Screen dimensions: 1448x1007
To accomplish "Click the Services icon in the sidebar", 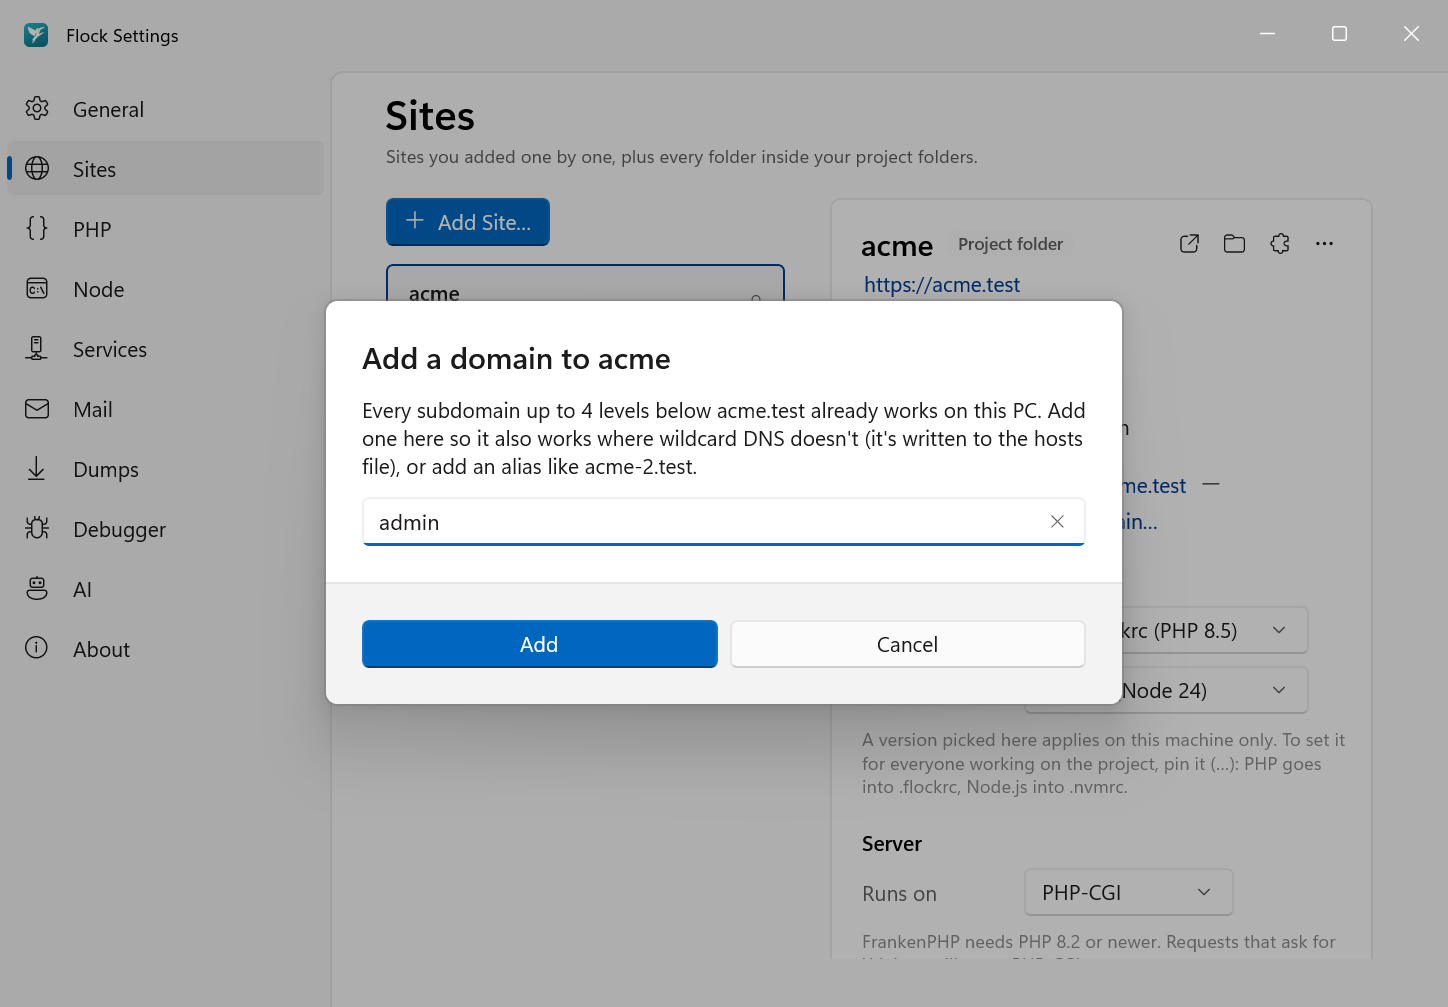I will click(x=37, y=349).
